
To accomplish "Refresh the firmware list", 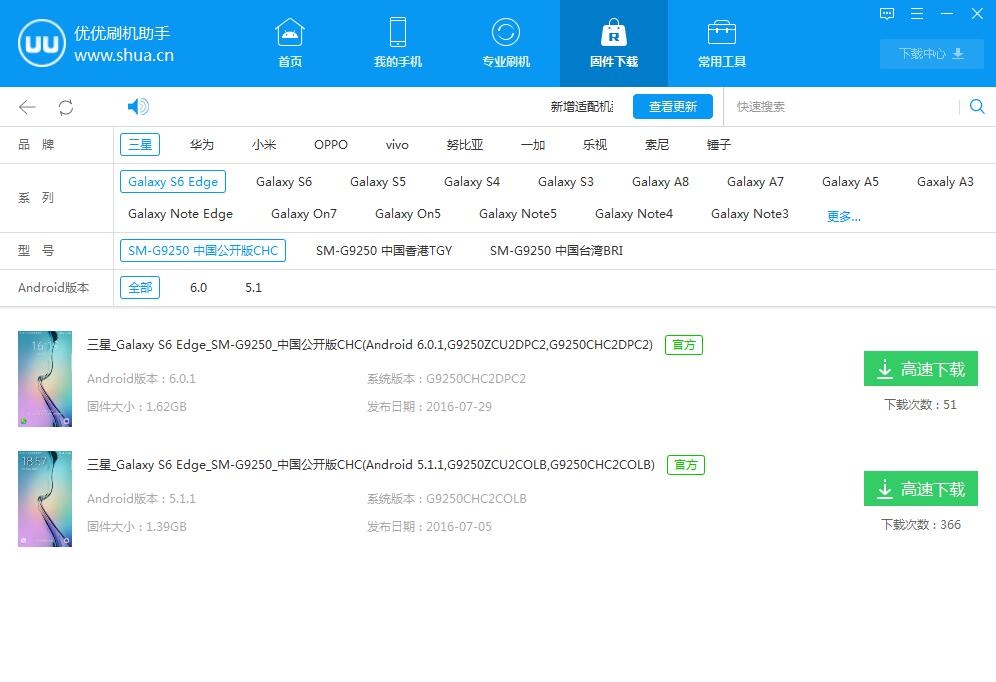I will point(66,107).
